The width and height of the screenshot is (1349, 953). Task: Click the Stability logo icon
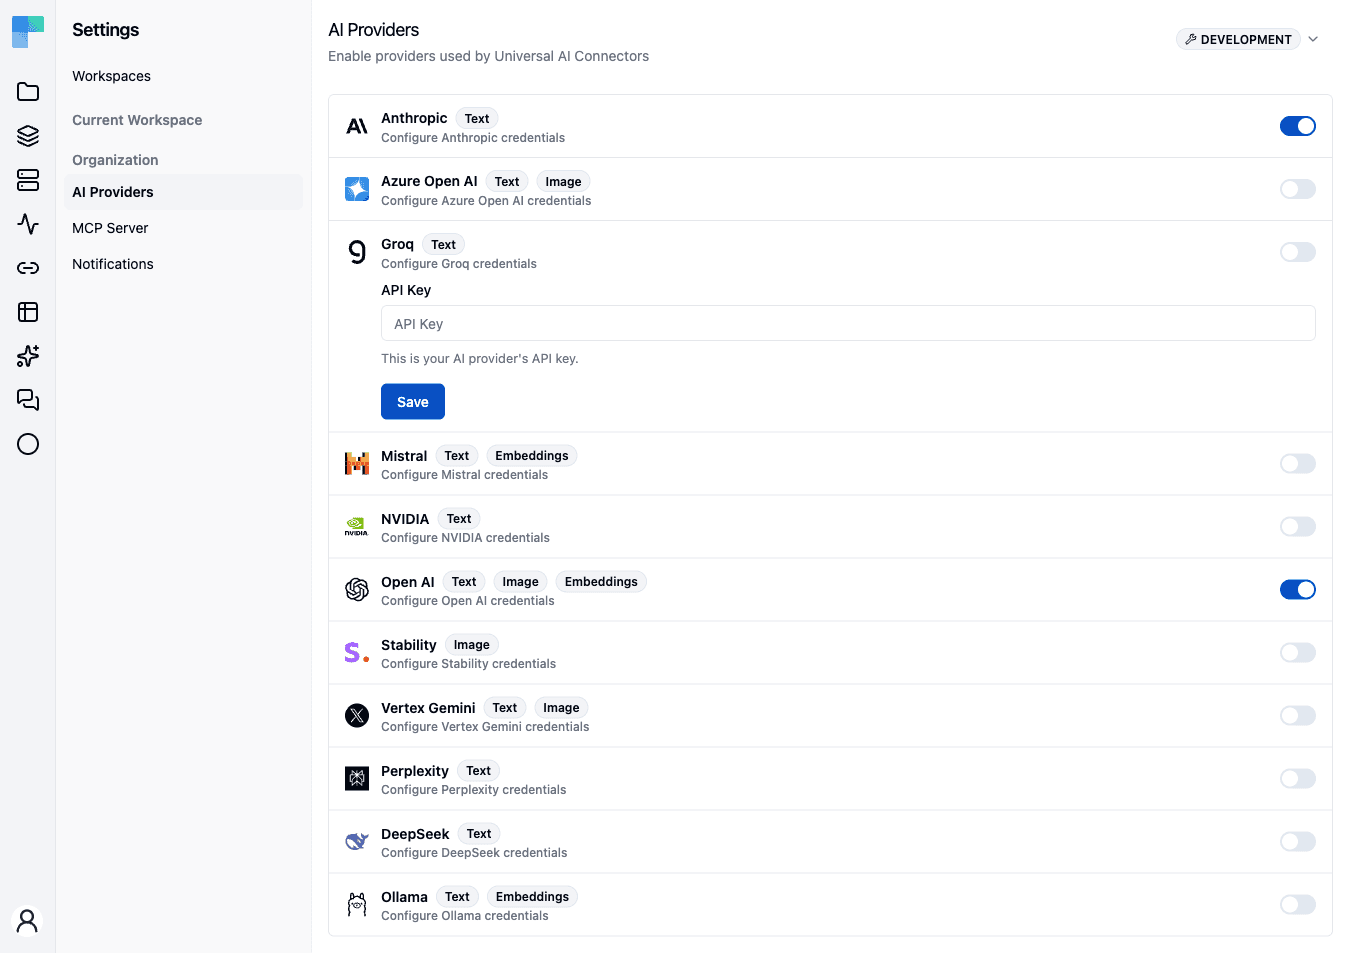coord(357,652)
